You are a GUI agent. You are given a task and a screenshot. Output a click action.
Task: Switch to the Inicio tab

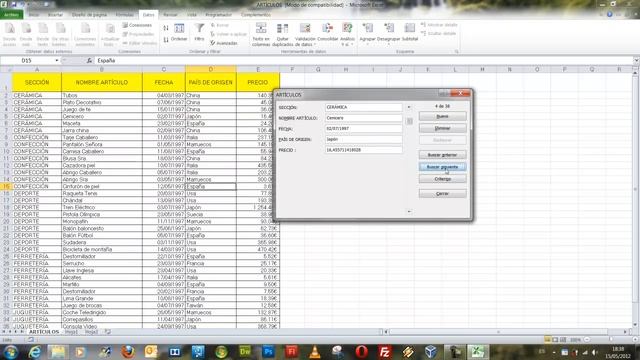[x=34, y=15]
